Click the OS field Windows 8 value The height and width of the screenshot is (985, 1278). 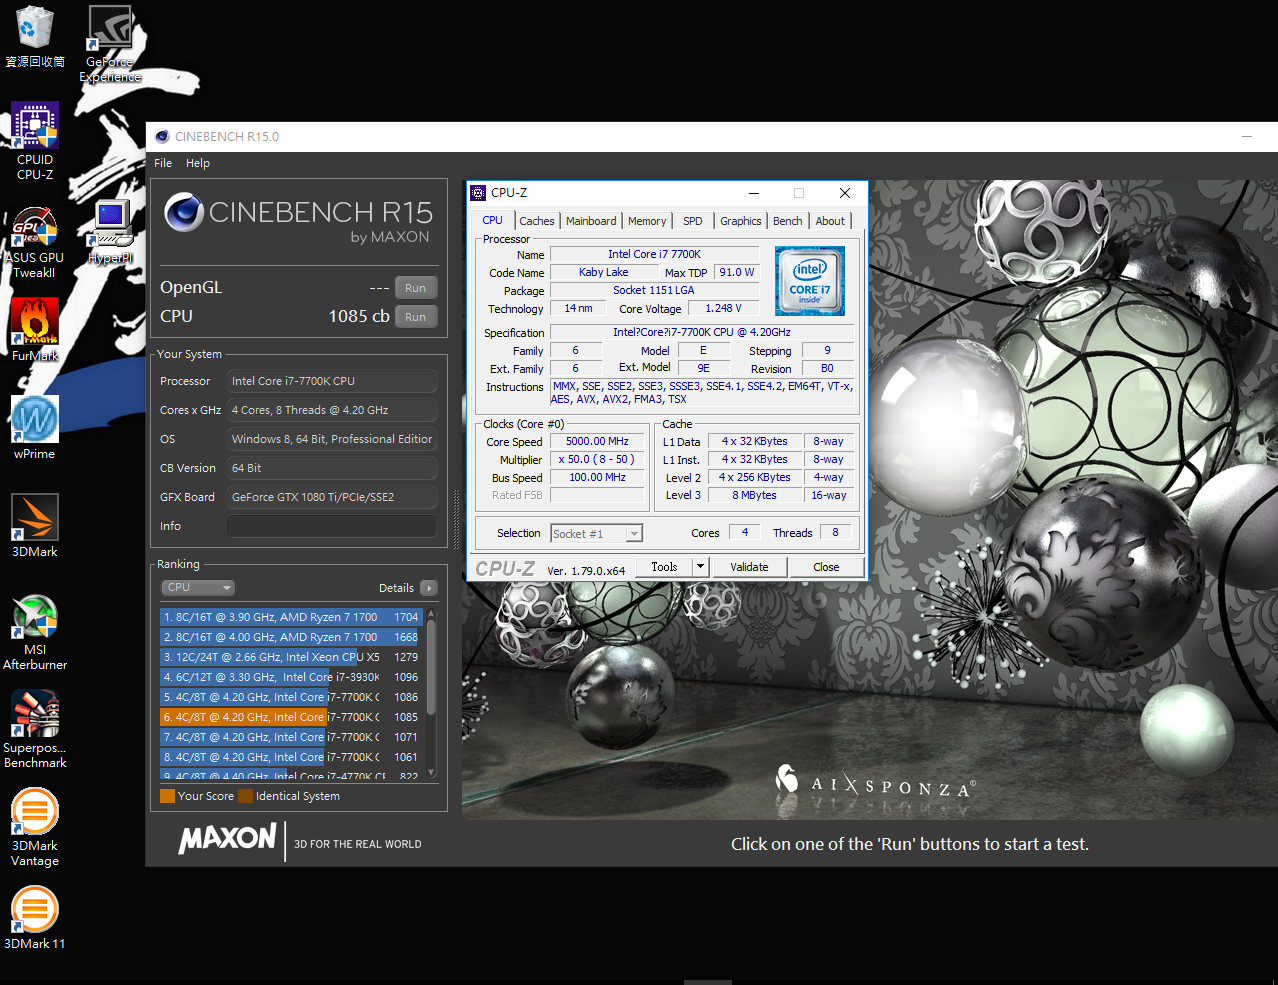pos(332,439)
